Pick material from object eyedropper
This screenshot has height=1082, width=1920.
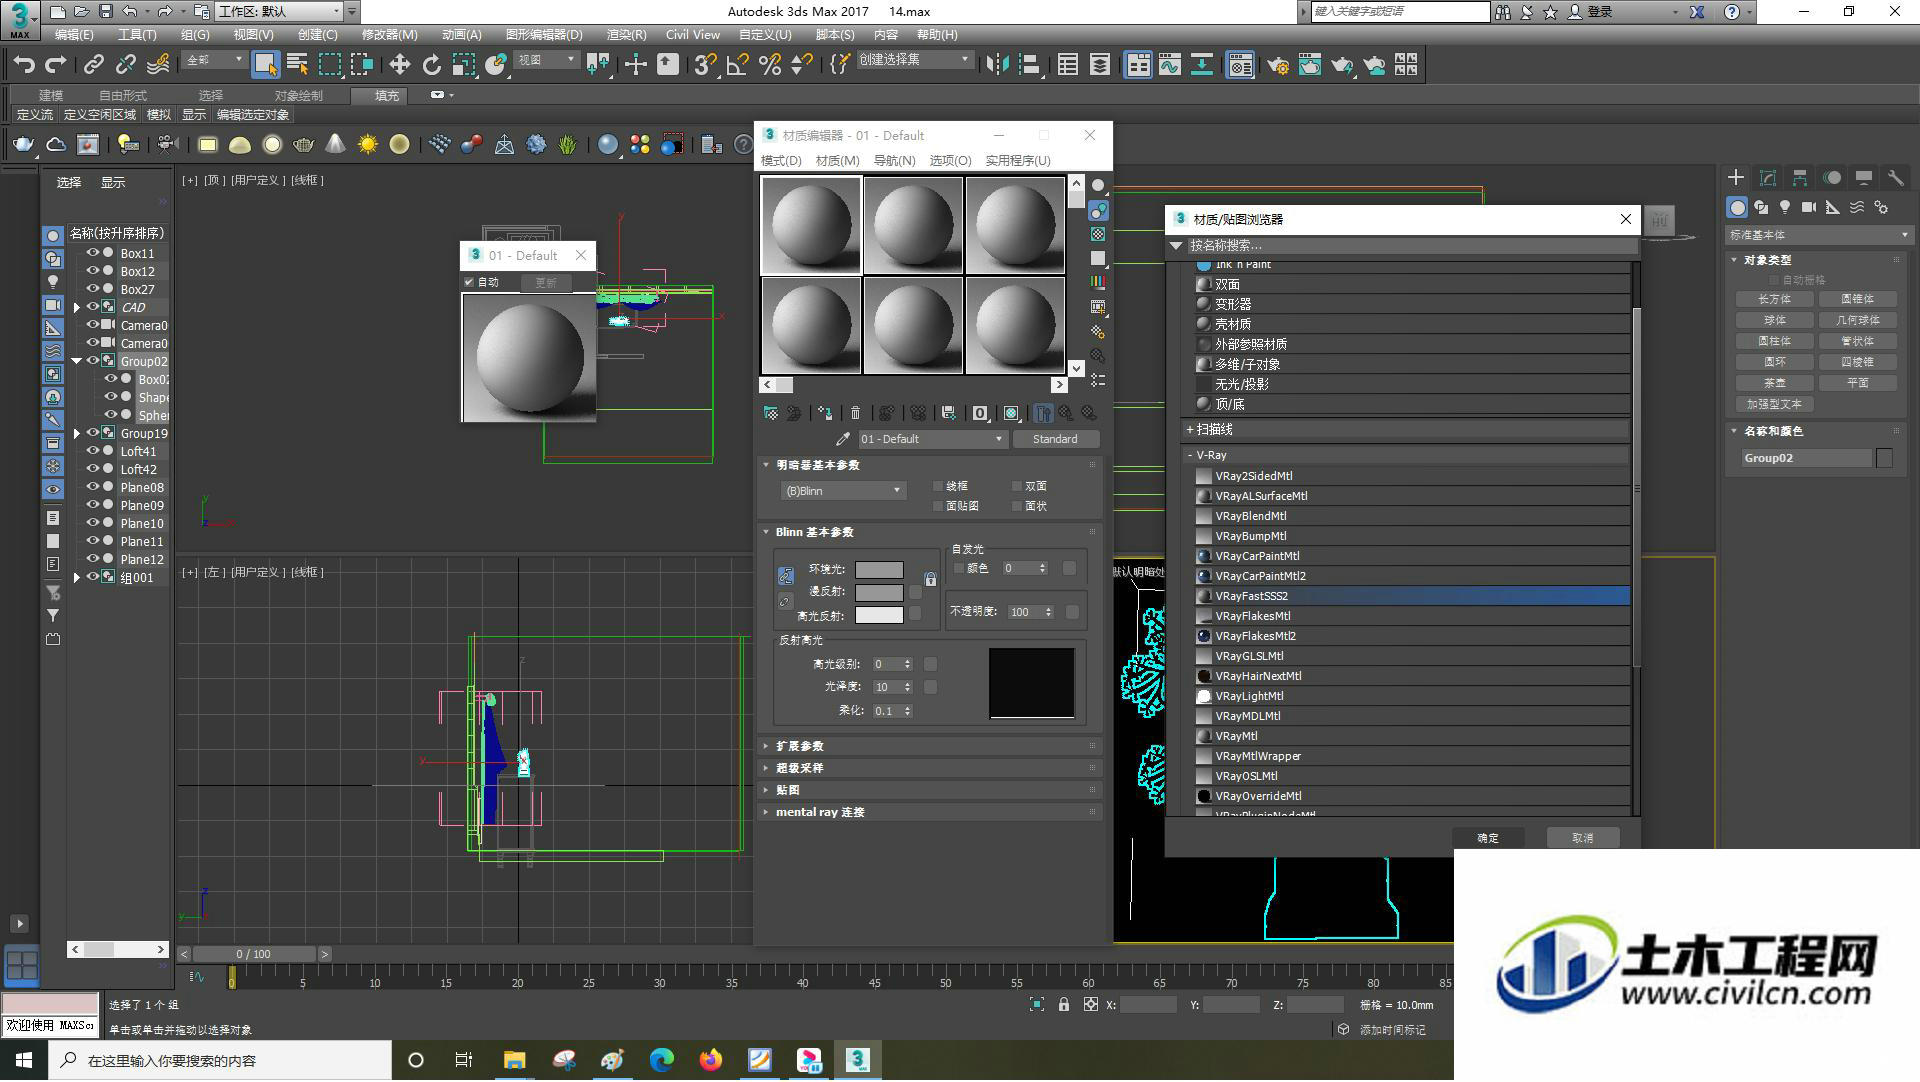tap(842, 439)
